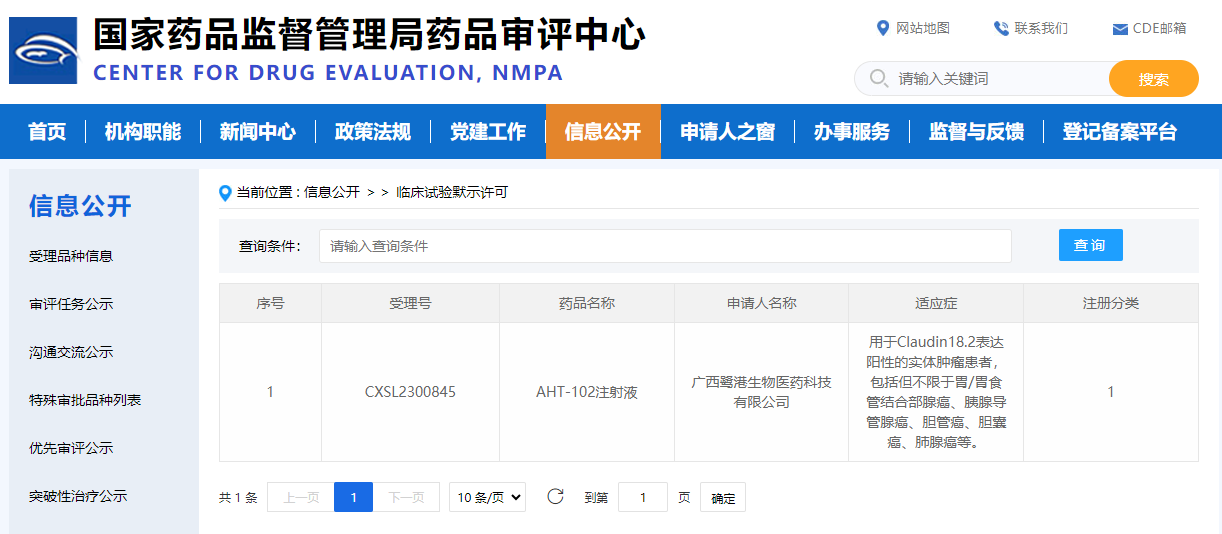Select 优先审评公示 in the sidebar
The width and height of the screenshot is (1222, 534).
point(71,448)
